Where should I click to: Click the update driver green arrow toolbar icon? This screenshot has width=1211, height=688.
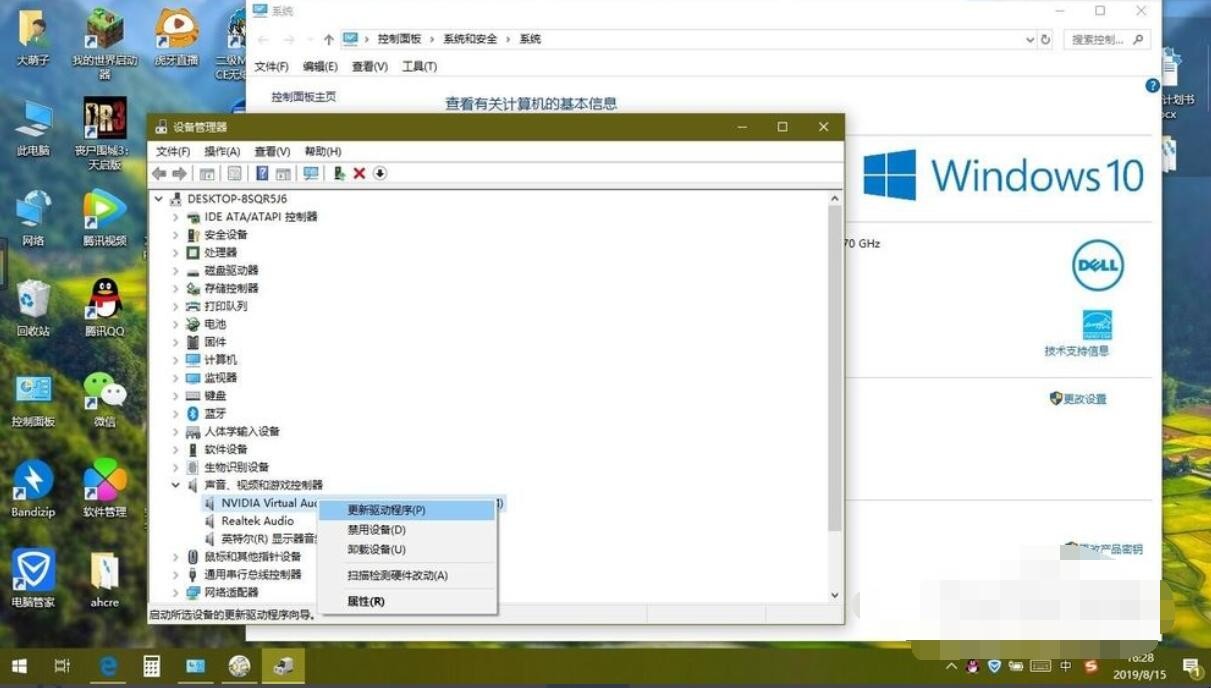pyautogui.click(x=339, y=173)
